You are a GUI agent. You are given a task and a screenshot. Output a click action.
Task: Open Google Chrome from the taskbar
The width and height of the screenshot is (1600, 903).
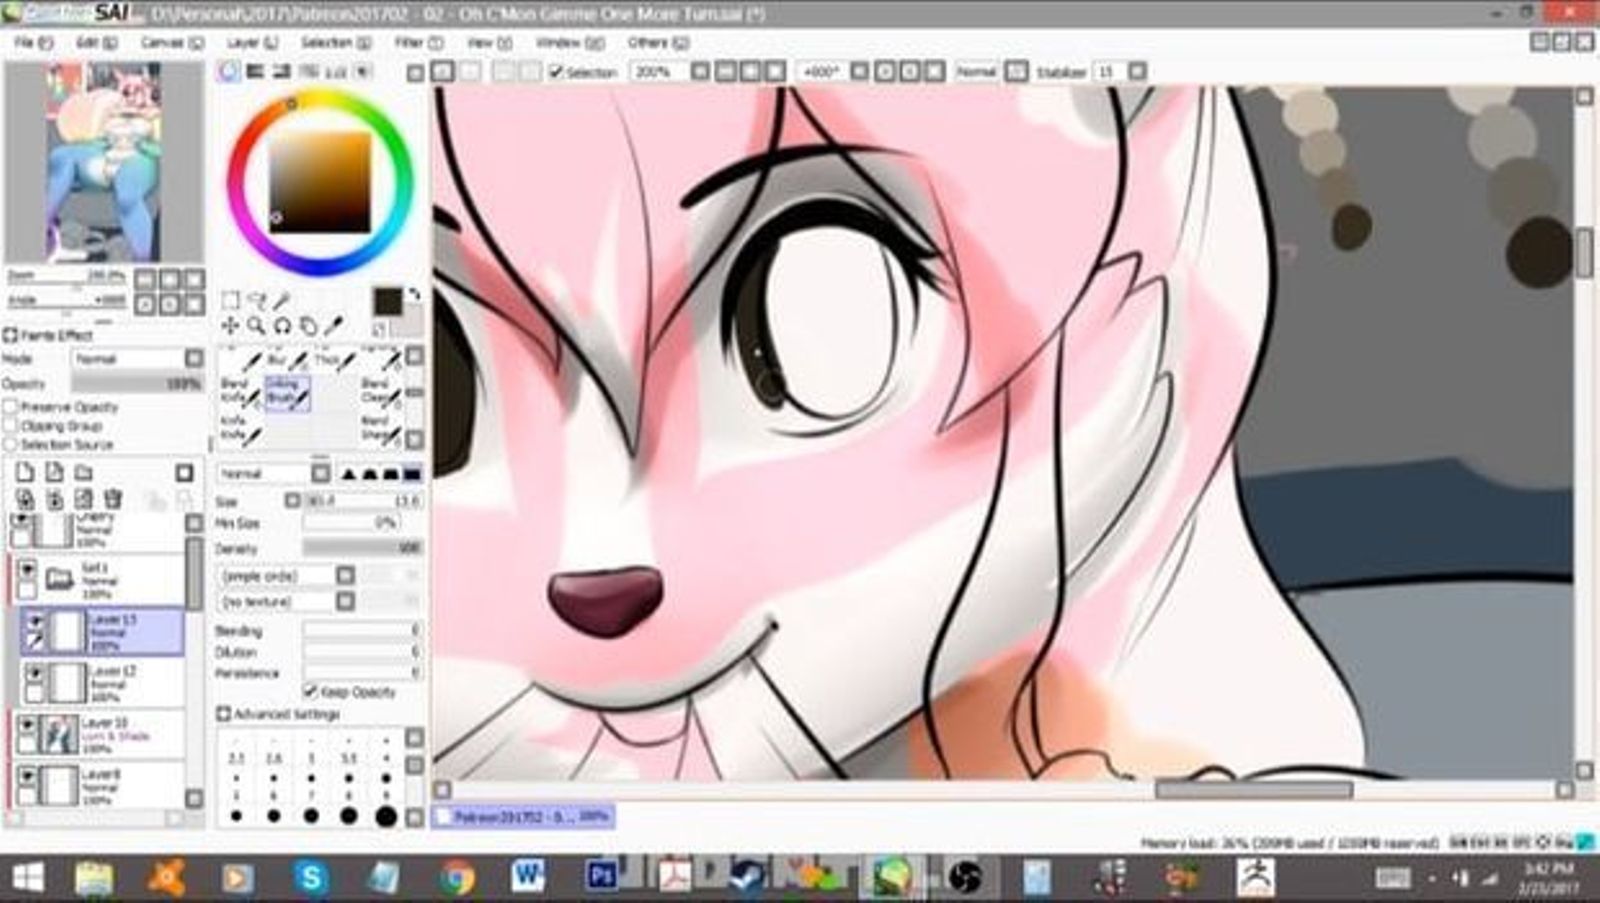click(x=457, y=878)
